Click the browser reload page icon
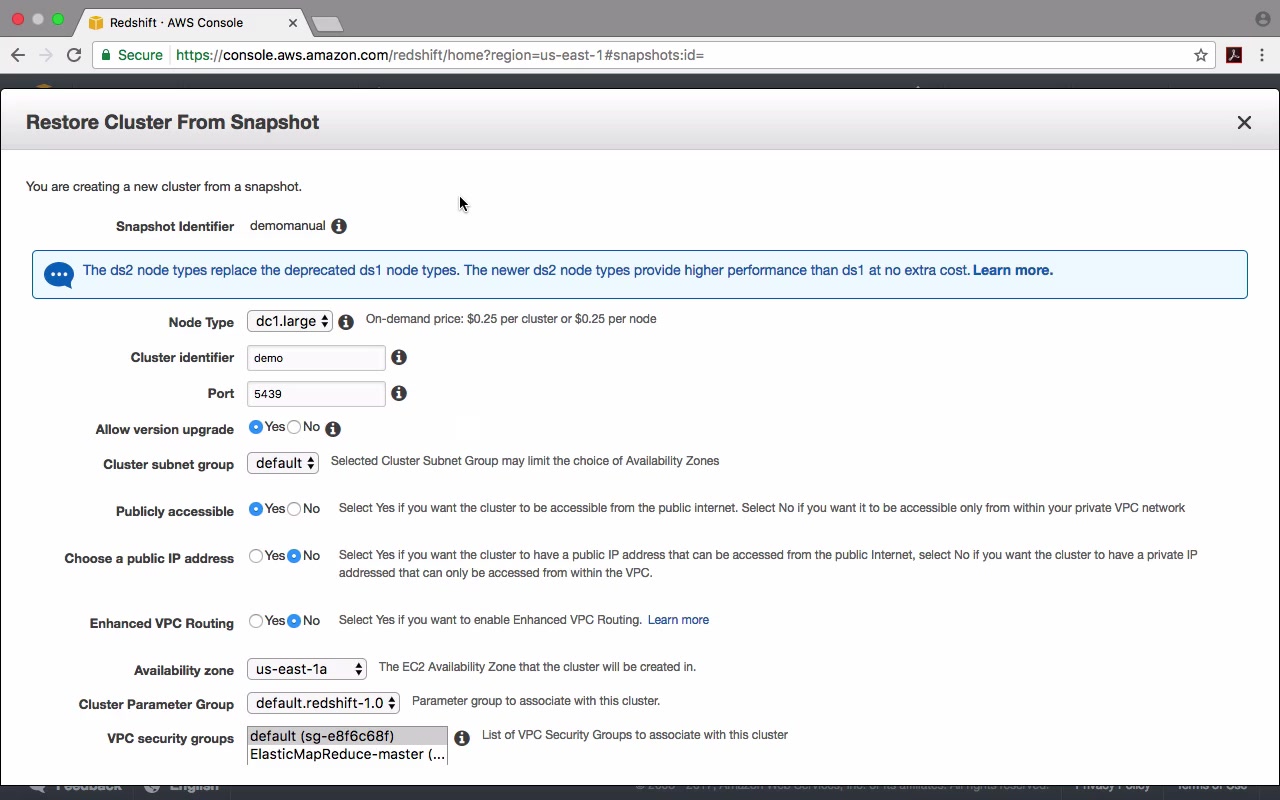This screenshot has width=1280, height=800. tap(74, 55)
